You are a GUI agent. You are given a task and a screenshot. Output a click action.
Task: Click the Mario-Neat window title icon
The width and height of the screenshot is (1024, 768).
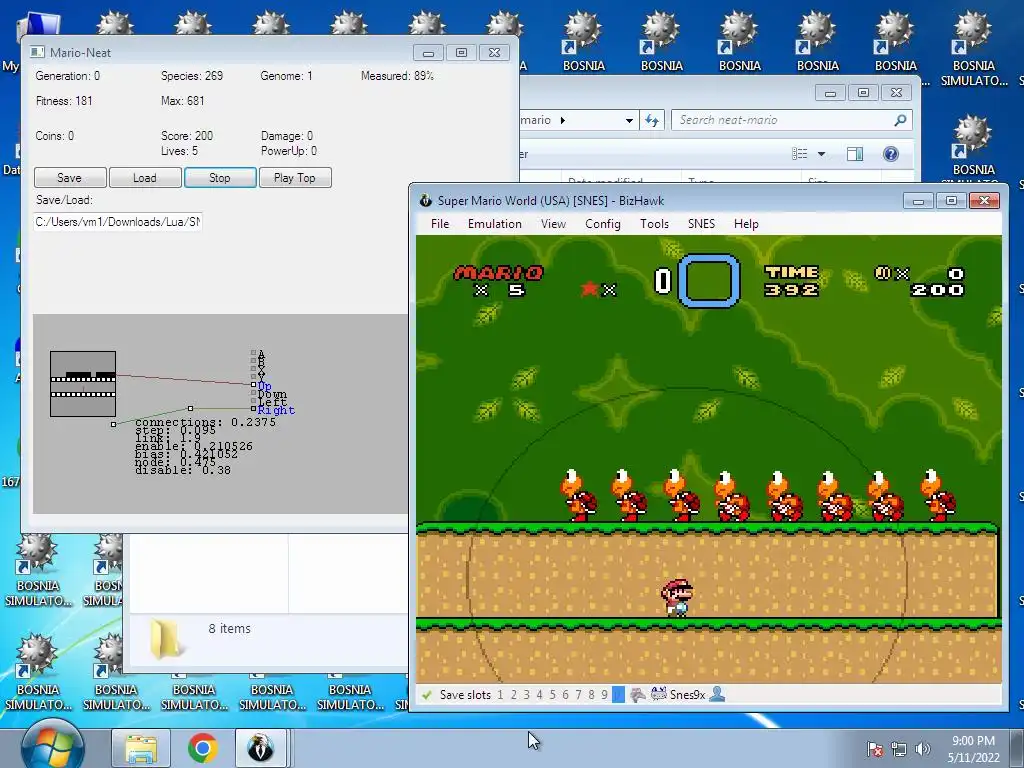coord(38,52)
